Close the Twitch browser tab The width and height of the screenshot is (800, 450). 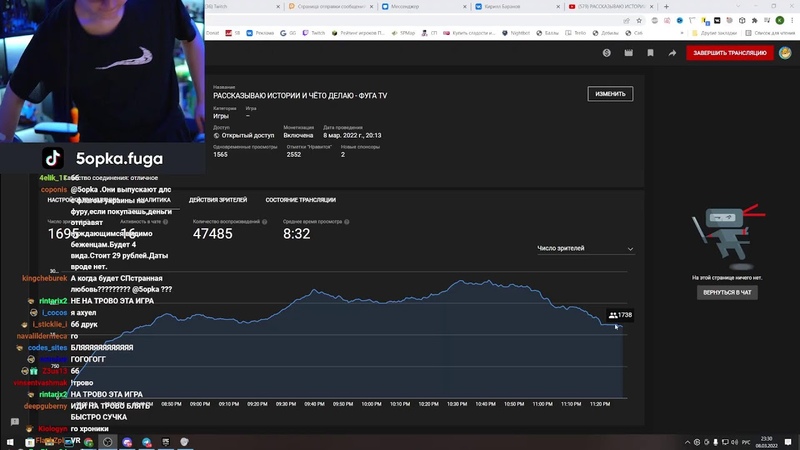[278, 7]
